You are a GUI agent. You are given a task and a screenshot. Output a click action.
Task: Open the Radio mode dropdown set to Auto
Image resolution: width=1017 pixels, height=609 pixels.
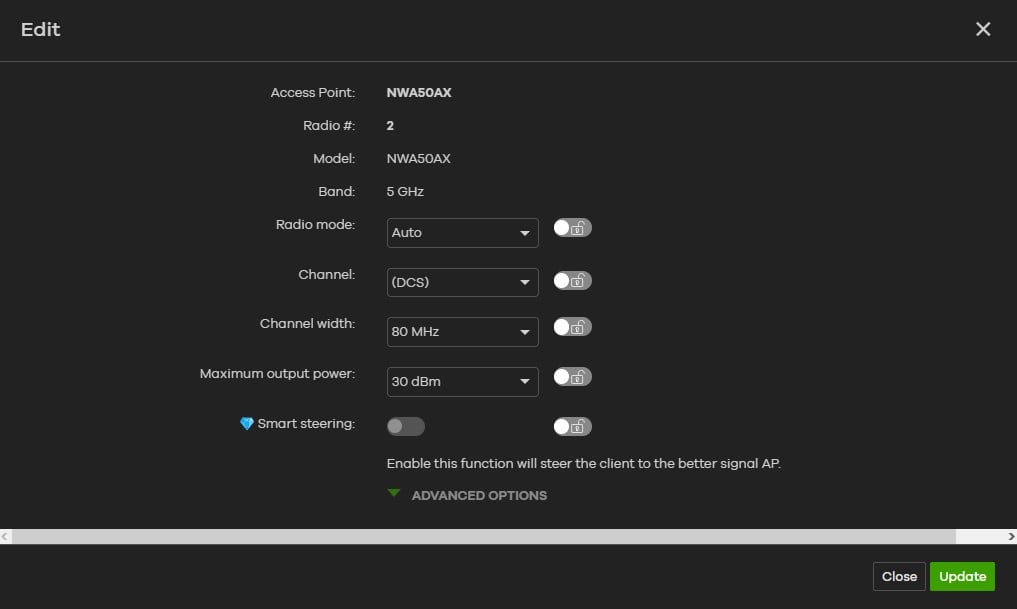point(462,233)
